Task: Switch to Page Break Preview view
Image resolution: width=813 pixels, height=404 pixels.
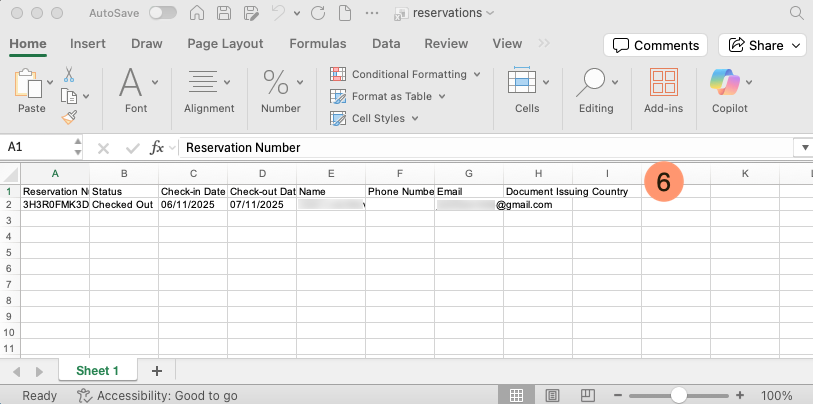Action: [589, 395]
